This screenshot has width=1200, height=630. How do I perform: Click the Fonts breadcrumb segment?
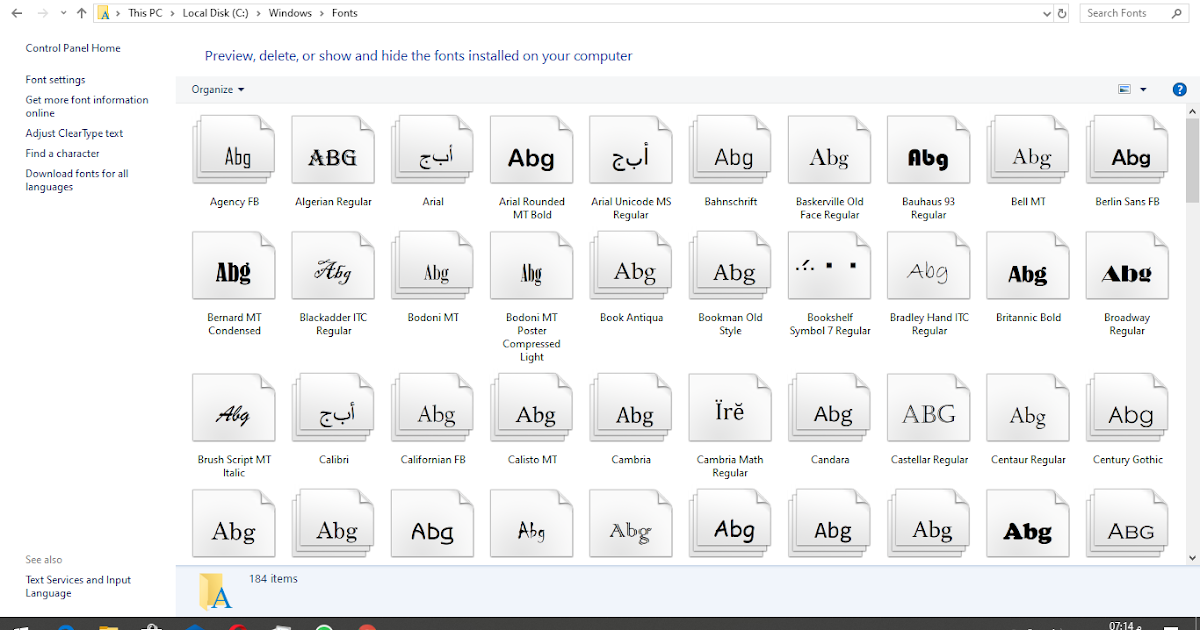345,13
